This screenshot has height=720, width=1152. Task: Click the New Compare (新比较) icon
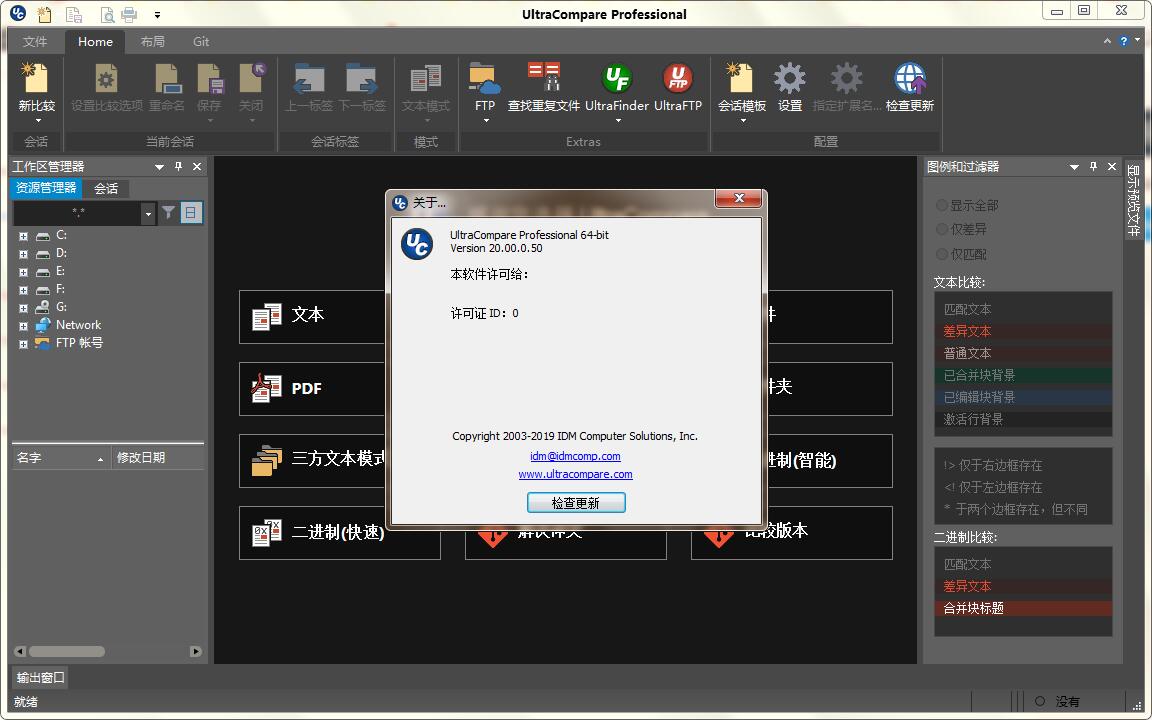36,80
